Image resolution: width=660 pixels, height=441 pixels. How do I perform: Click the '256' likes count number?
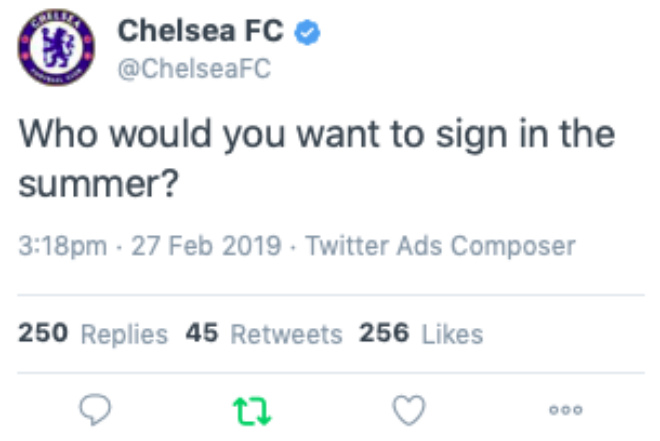384,334
